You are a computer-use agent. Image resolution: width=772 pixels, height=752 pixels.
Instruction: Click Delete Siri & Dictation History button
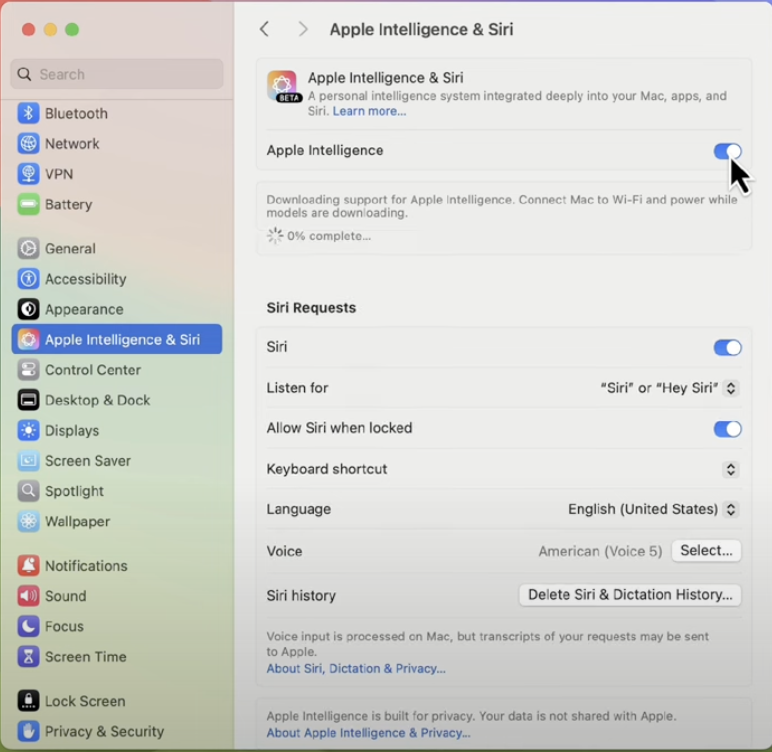[x=630, y=595]
